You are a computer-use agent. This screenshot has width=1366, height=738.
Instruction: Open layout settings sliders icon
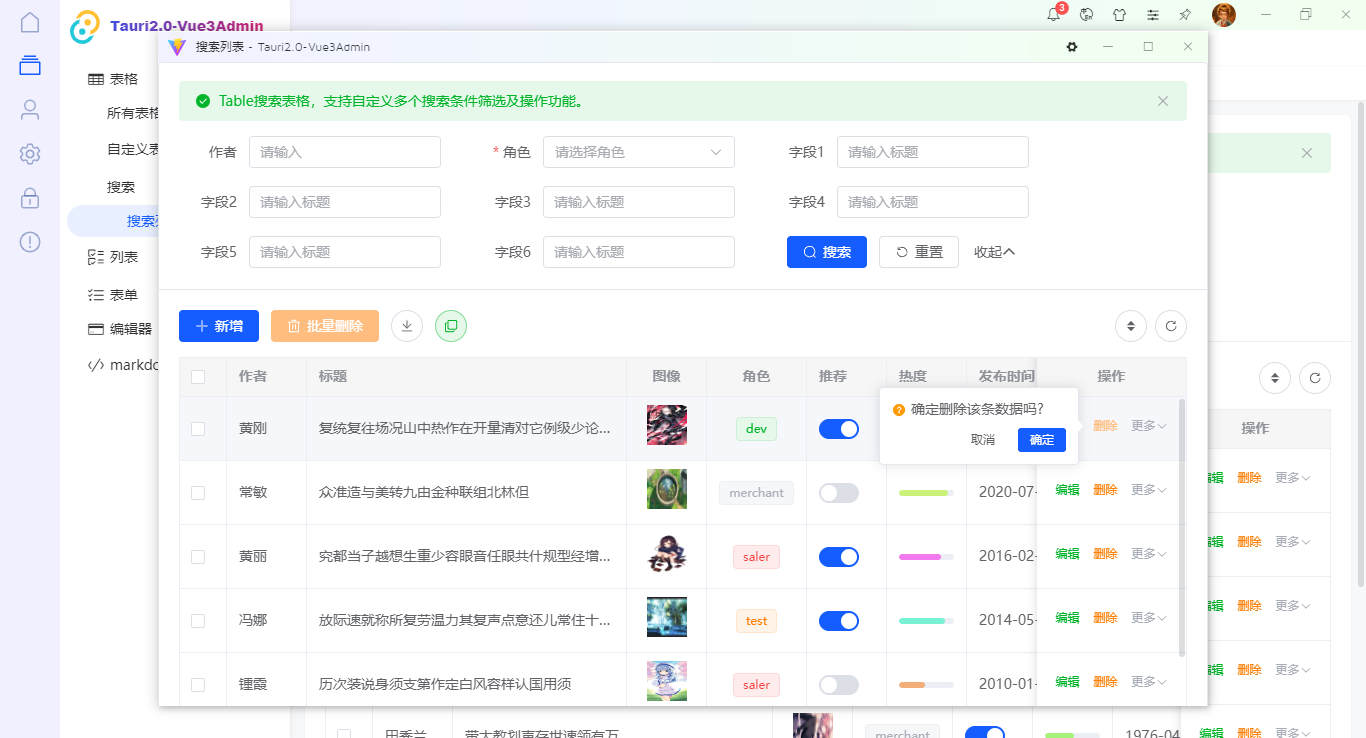[x=1154, y=15]
